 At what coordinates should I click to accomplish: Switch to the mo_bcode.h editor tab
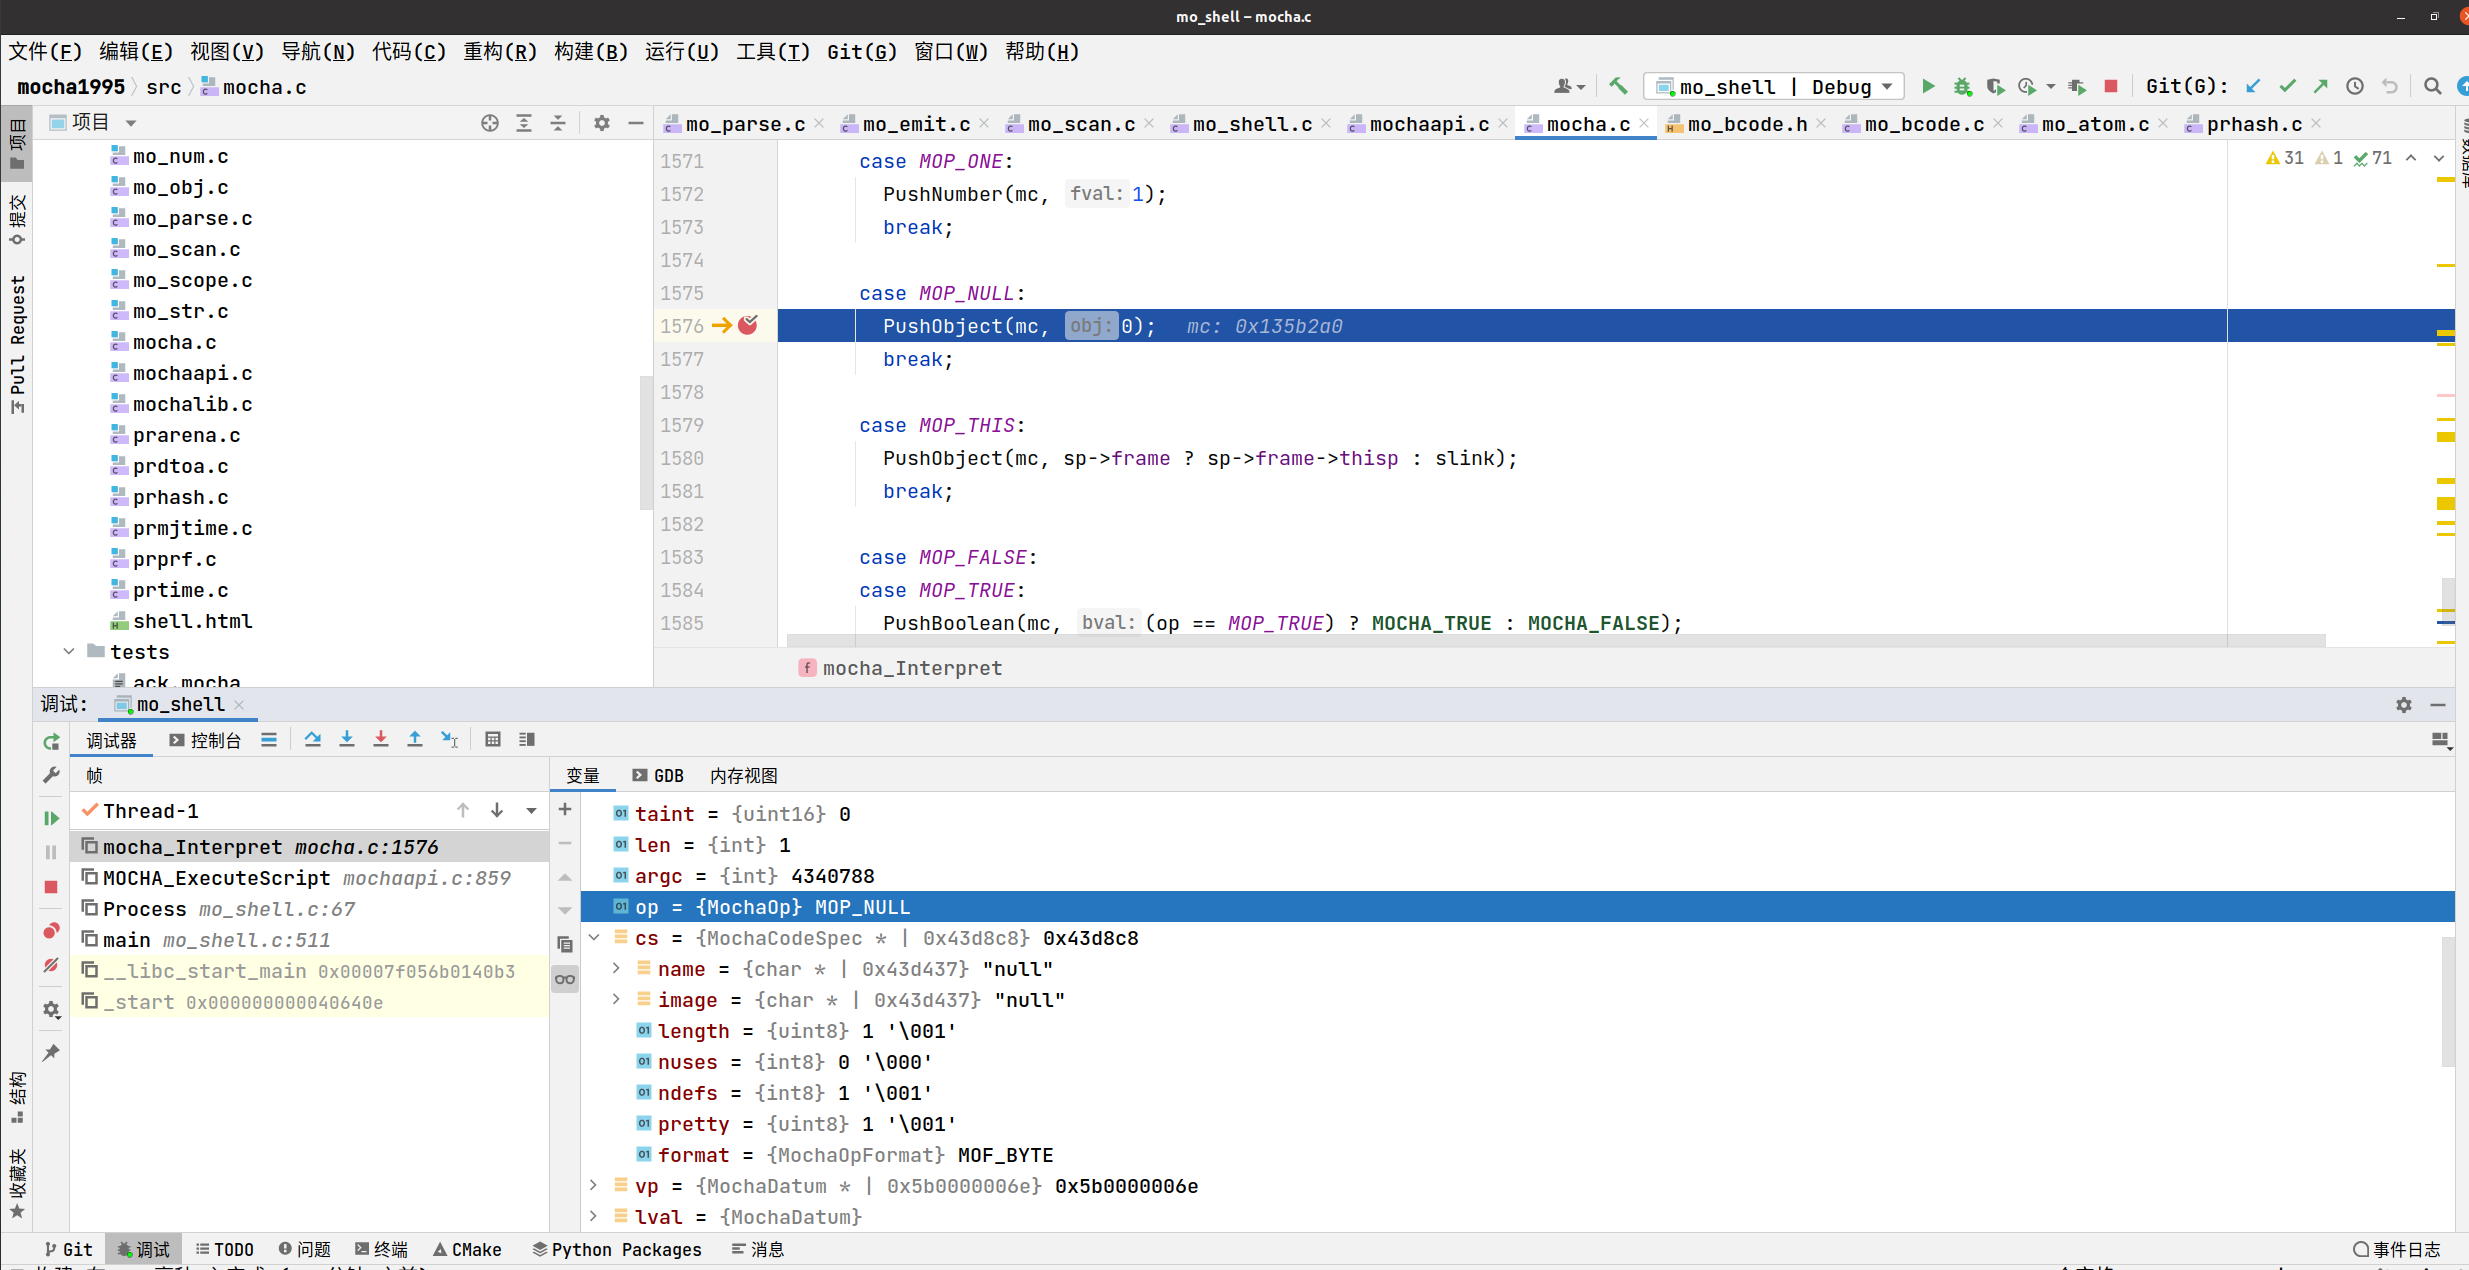click(x=1746, y=124)
